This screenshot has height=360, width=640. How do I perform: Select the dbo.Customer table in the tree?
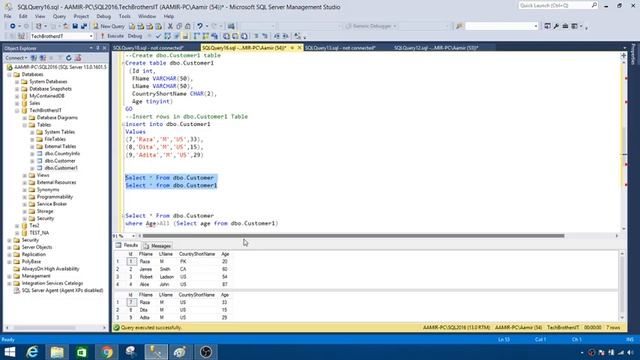pyautogui.click(x=60, y=161)
